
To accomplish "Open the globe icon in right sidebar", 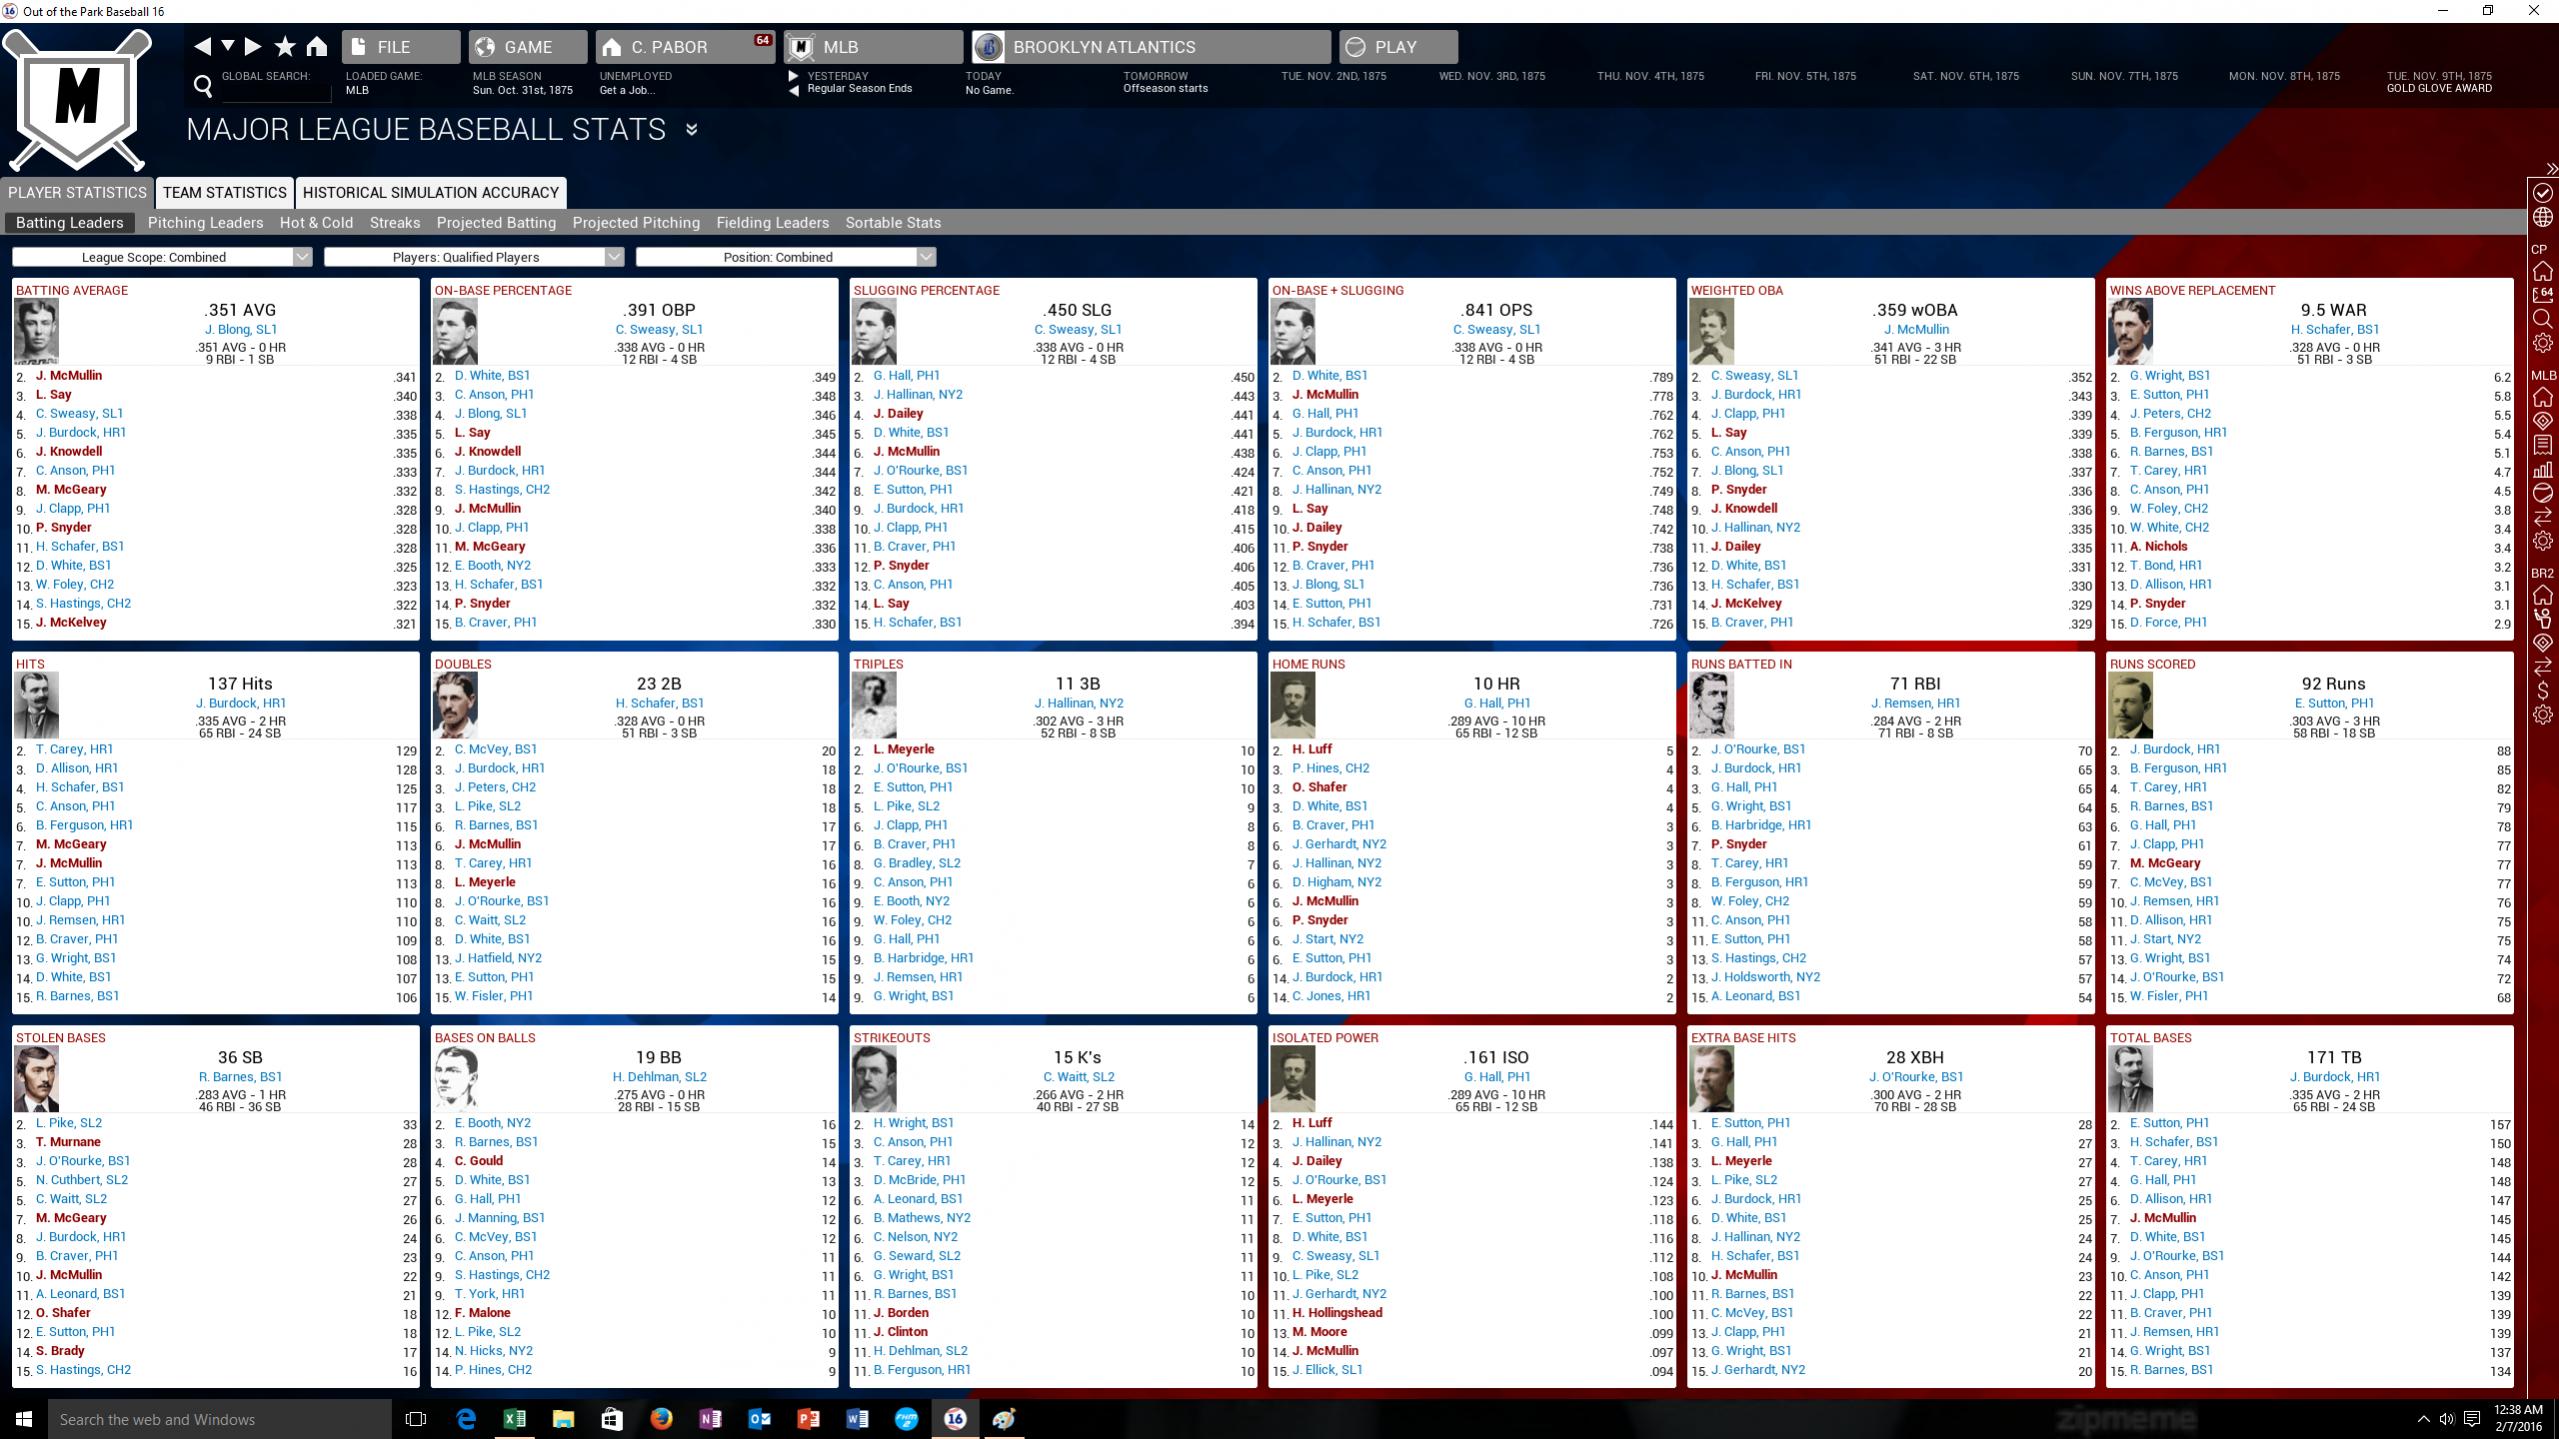I will point(2543,217).
